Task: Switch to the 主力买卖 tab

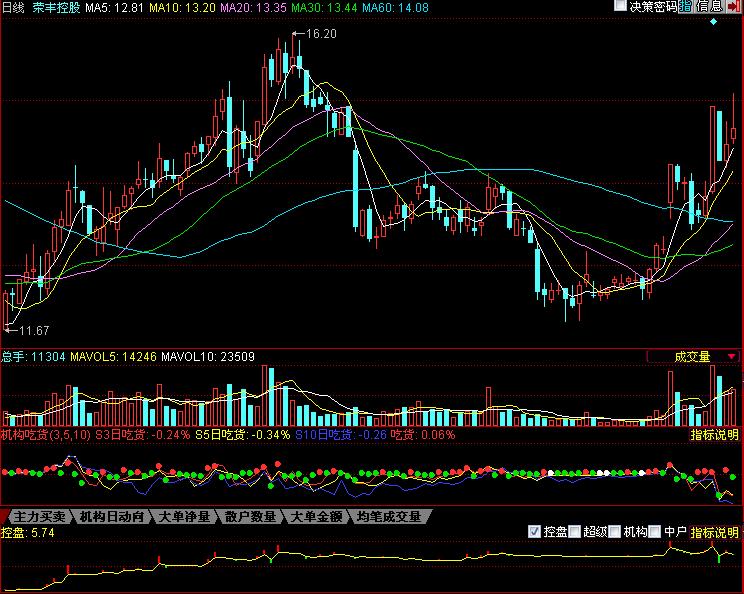Action: [x=37, y=517]
